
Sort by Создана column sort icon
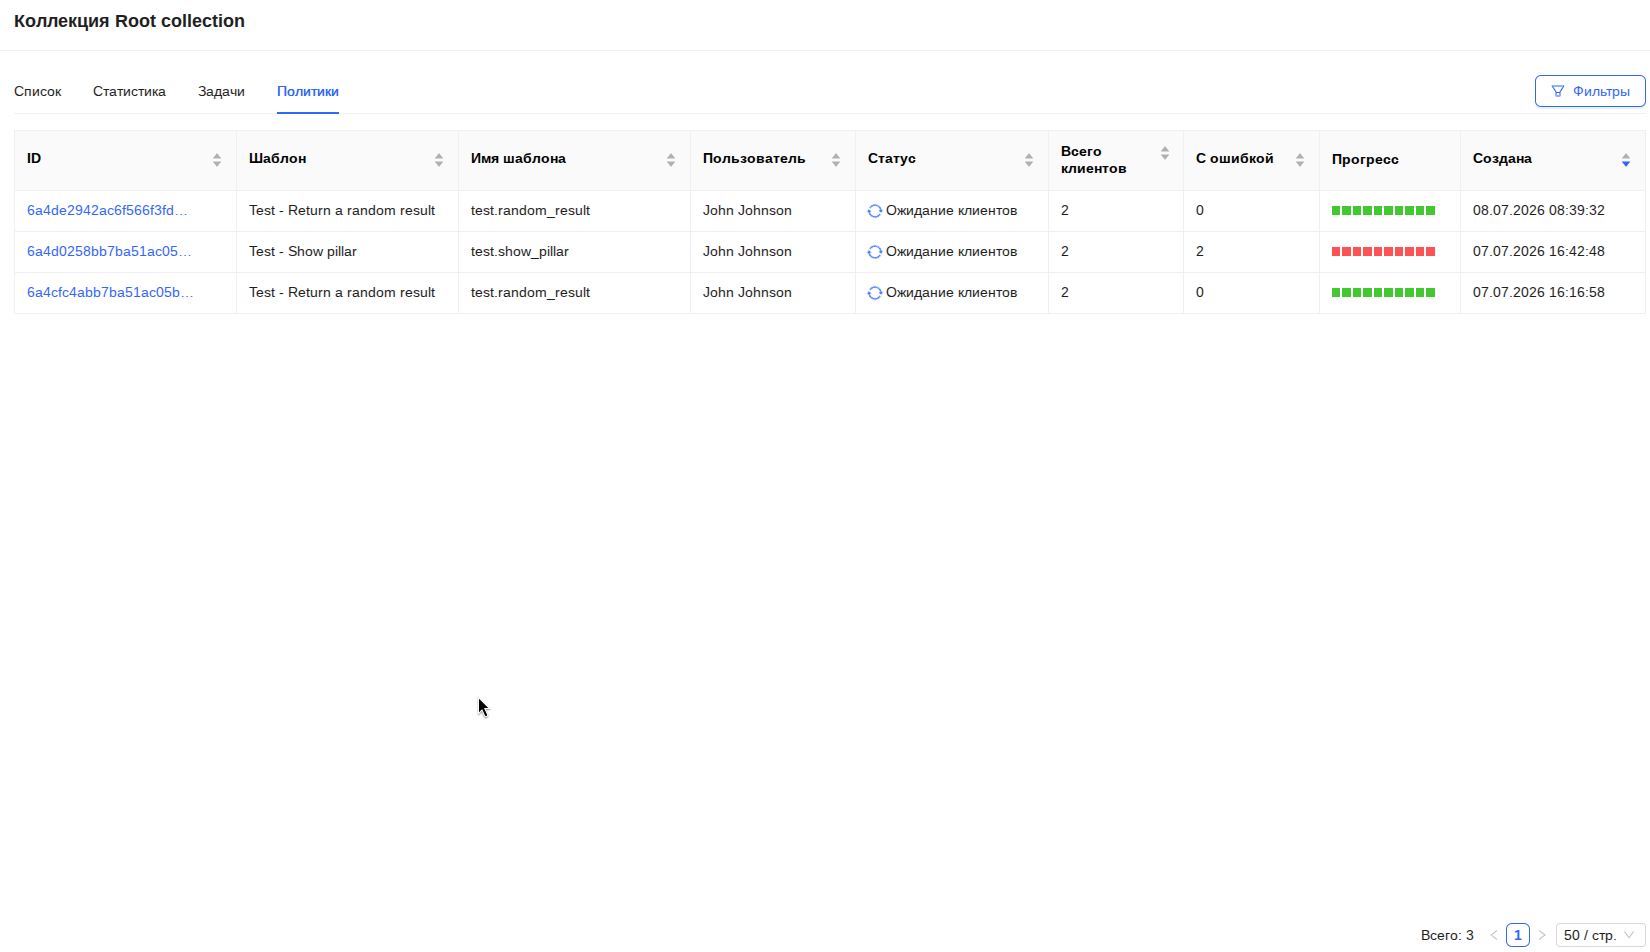1626,160
